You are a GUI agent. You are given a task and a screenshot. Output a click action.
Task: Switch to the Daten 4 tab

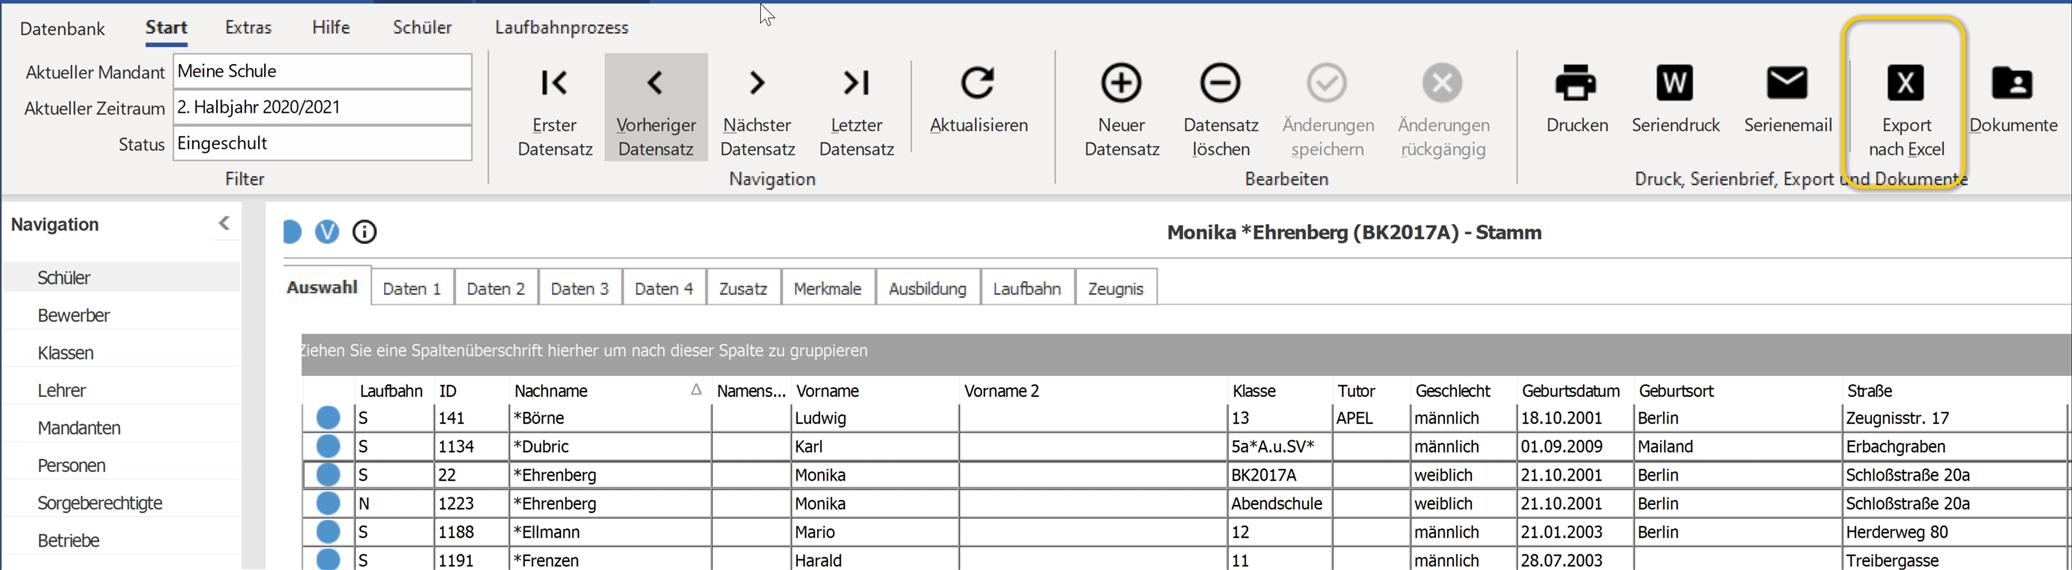tap(664, 289)
